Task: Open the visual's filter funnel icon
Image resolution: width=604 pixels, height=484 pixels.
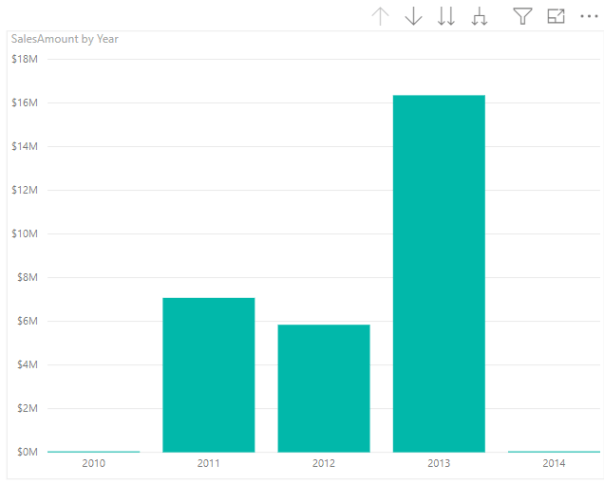Action: (522, 16)
